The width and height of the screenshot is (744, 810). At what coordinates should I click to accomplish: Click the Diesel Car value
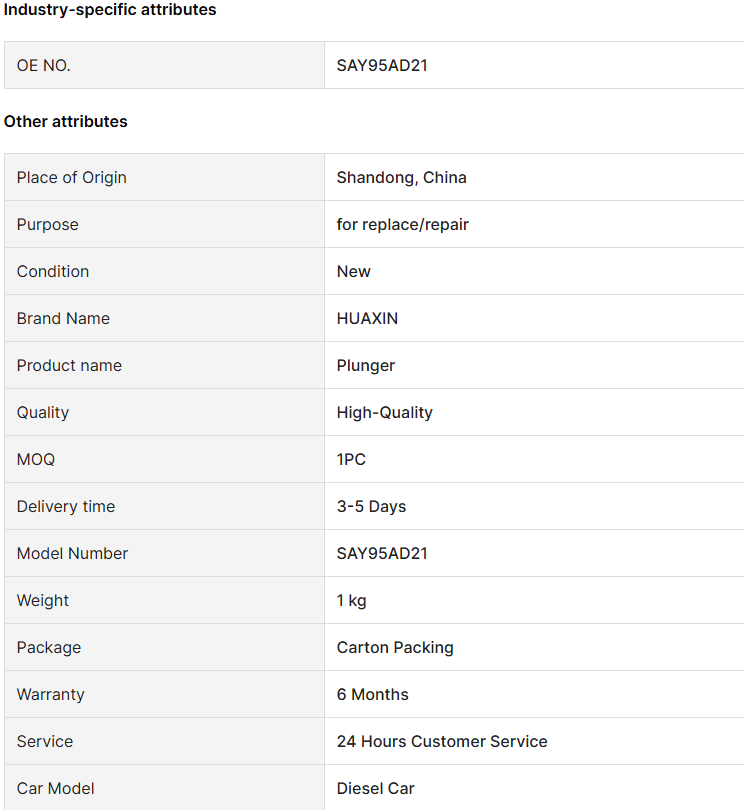tap(376, 788)
